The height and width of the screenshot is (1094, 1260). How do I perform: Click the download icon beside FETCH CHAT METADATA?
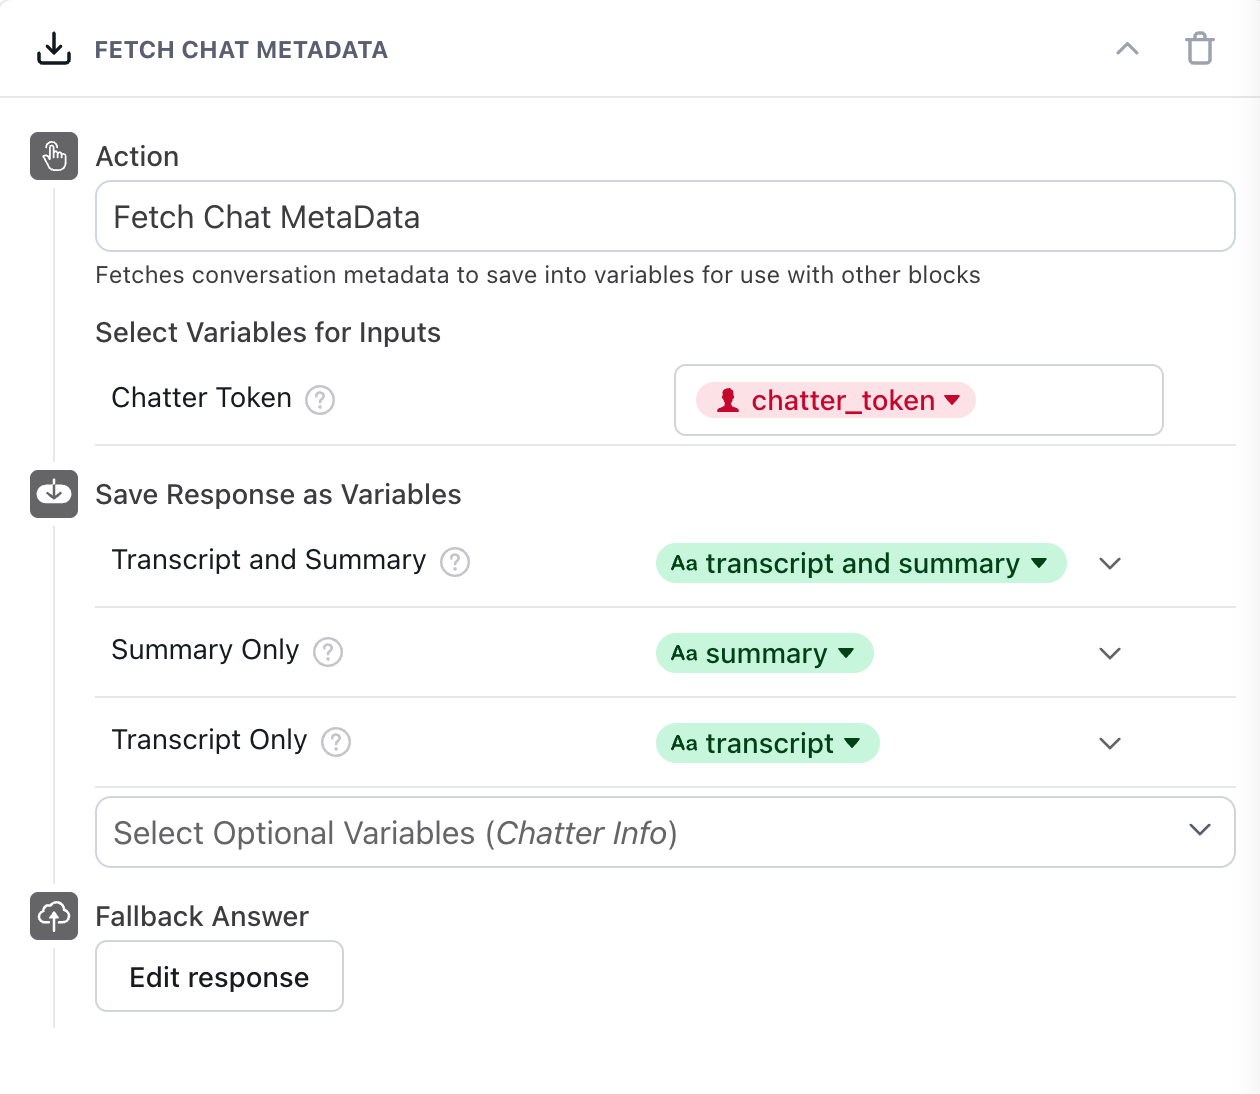[x=53, y=48]
